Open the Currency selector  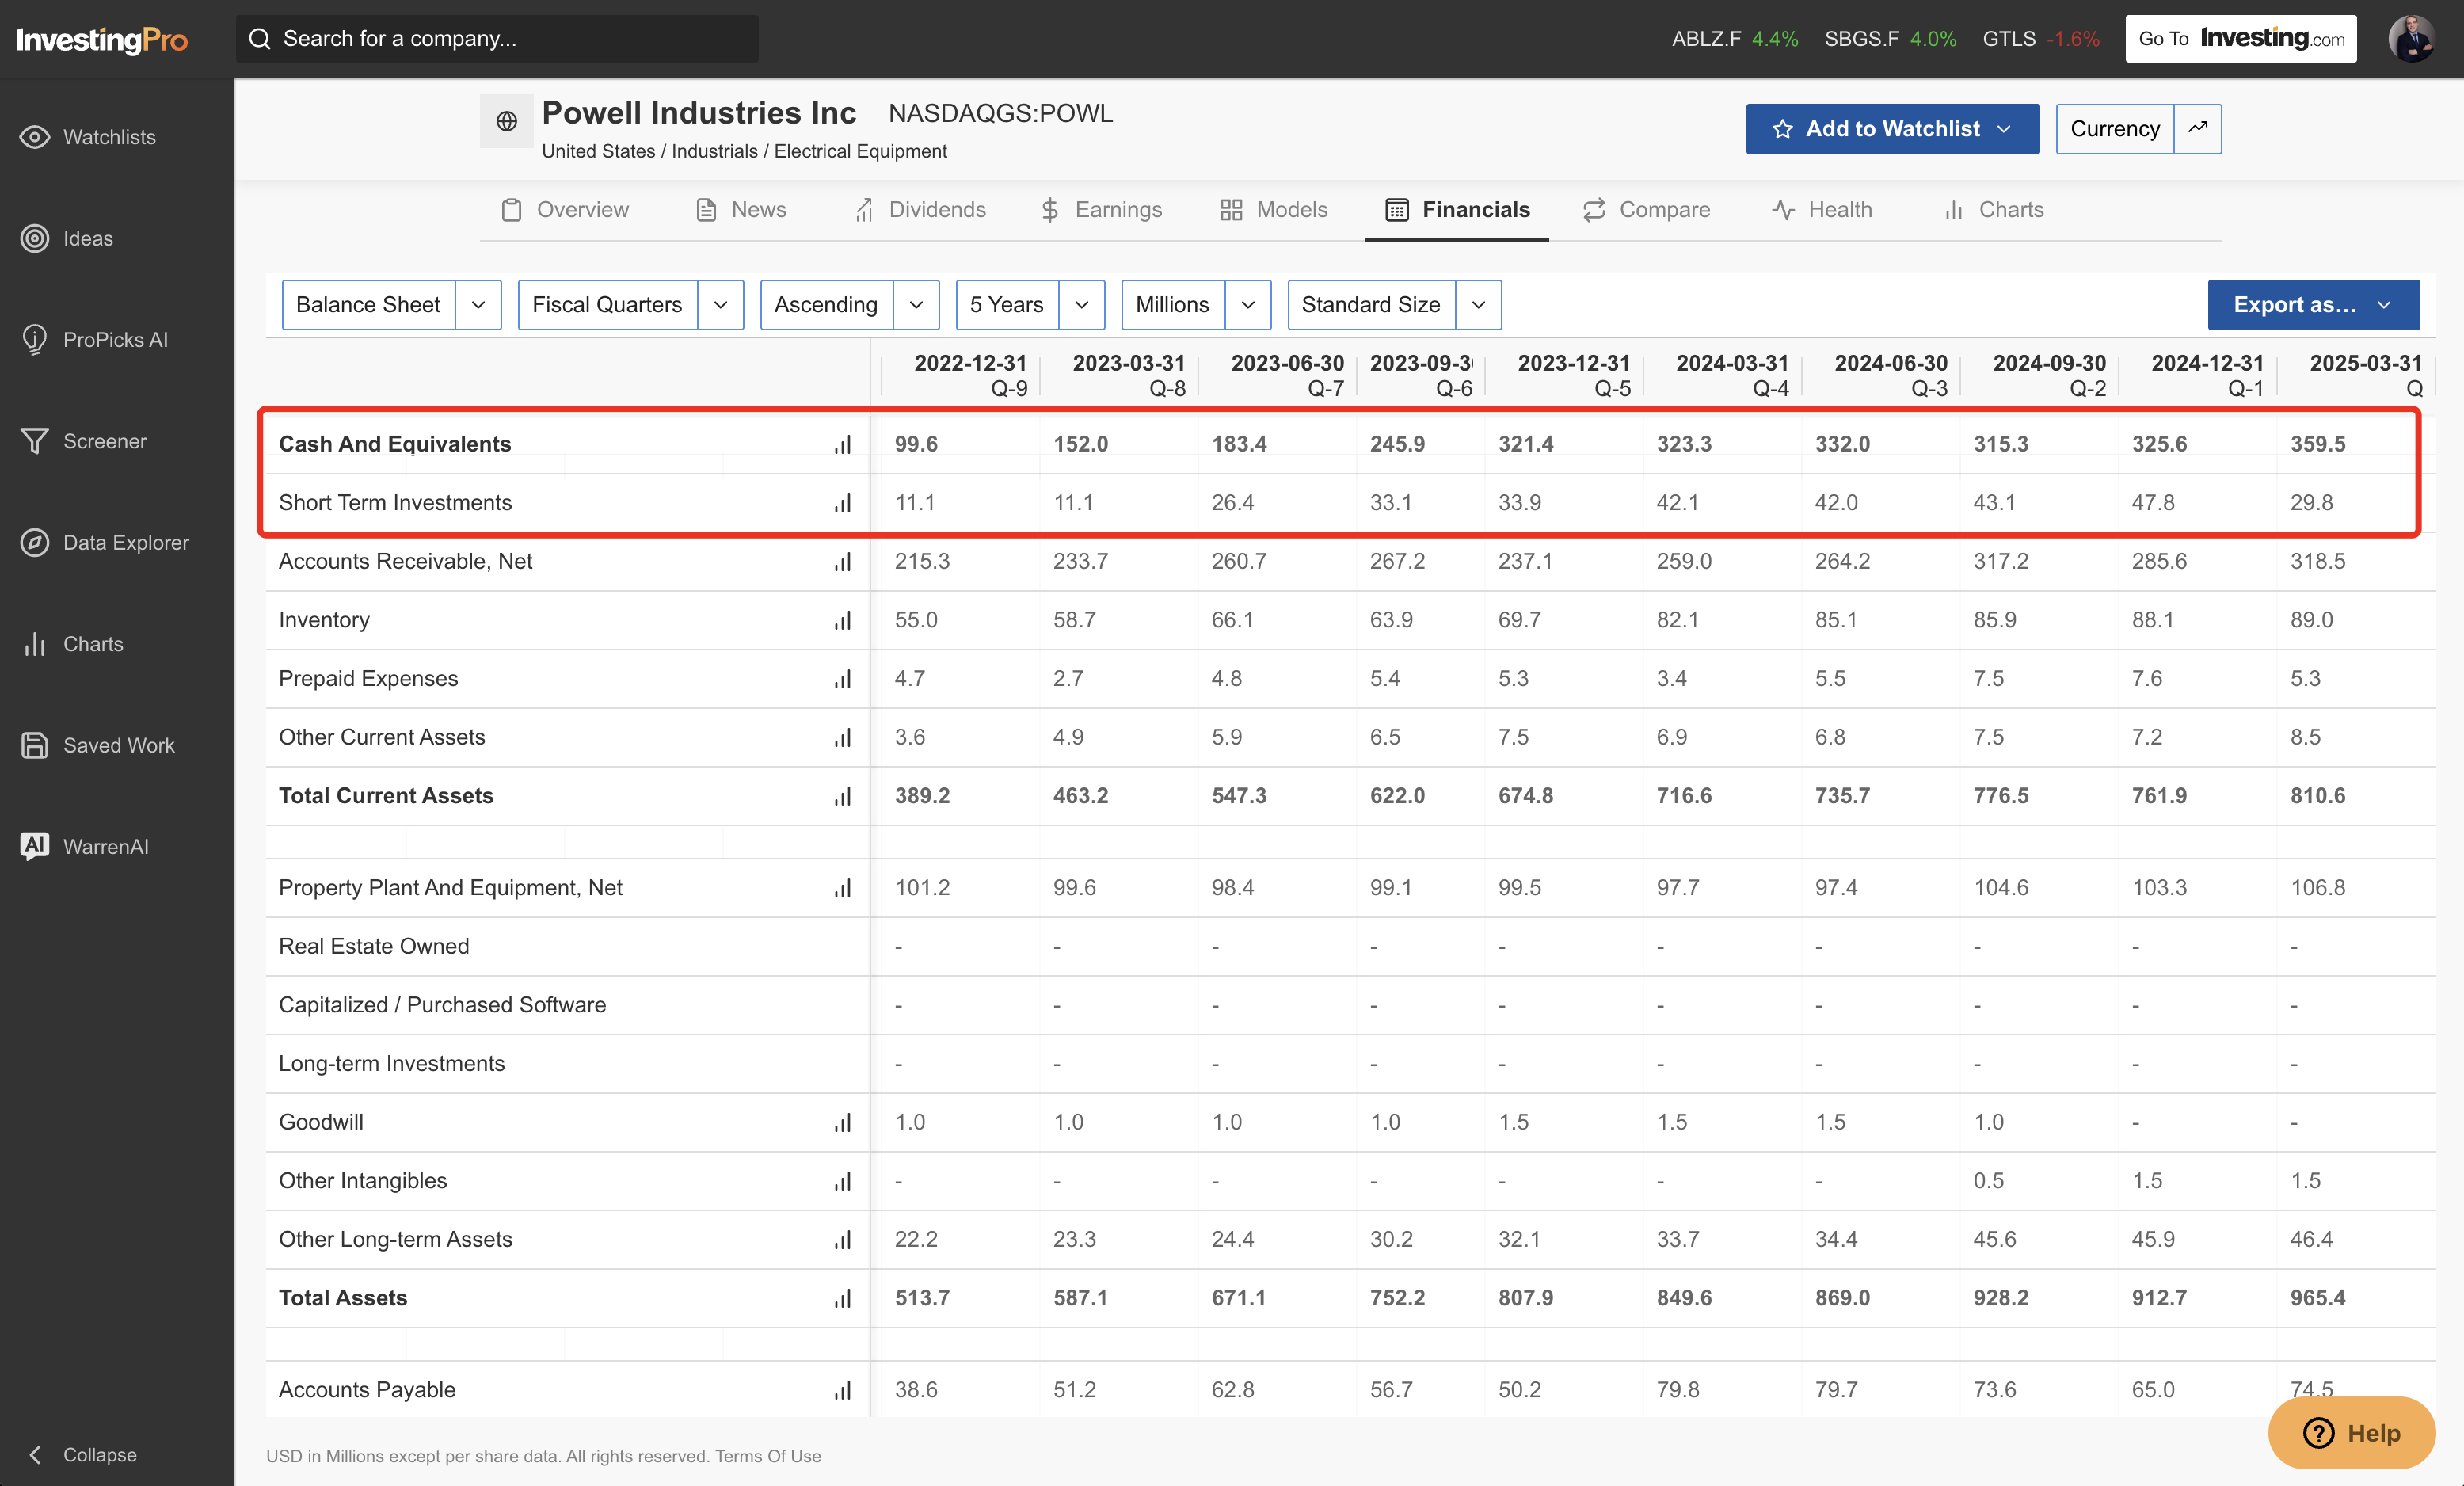pos(2115,129)
